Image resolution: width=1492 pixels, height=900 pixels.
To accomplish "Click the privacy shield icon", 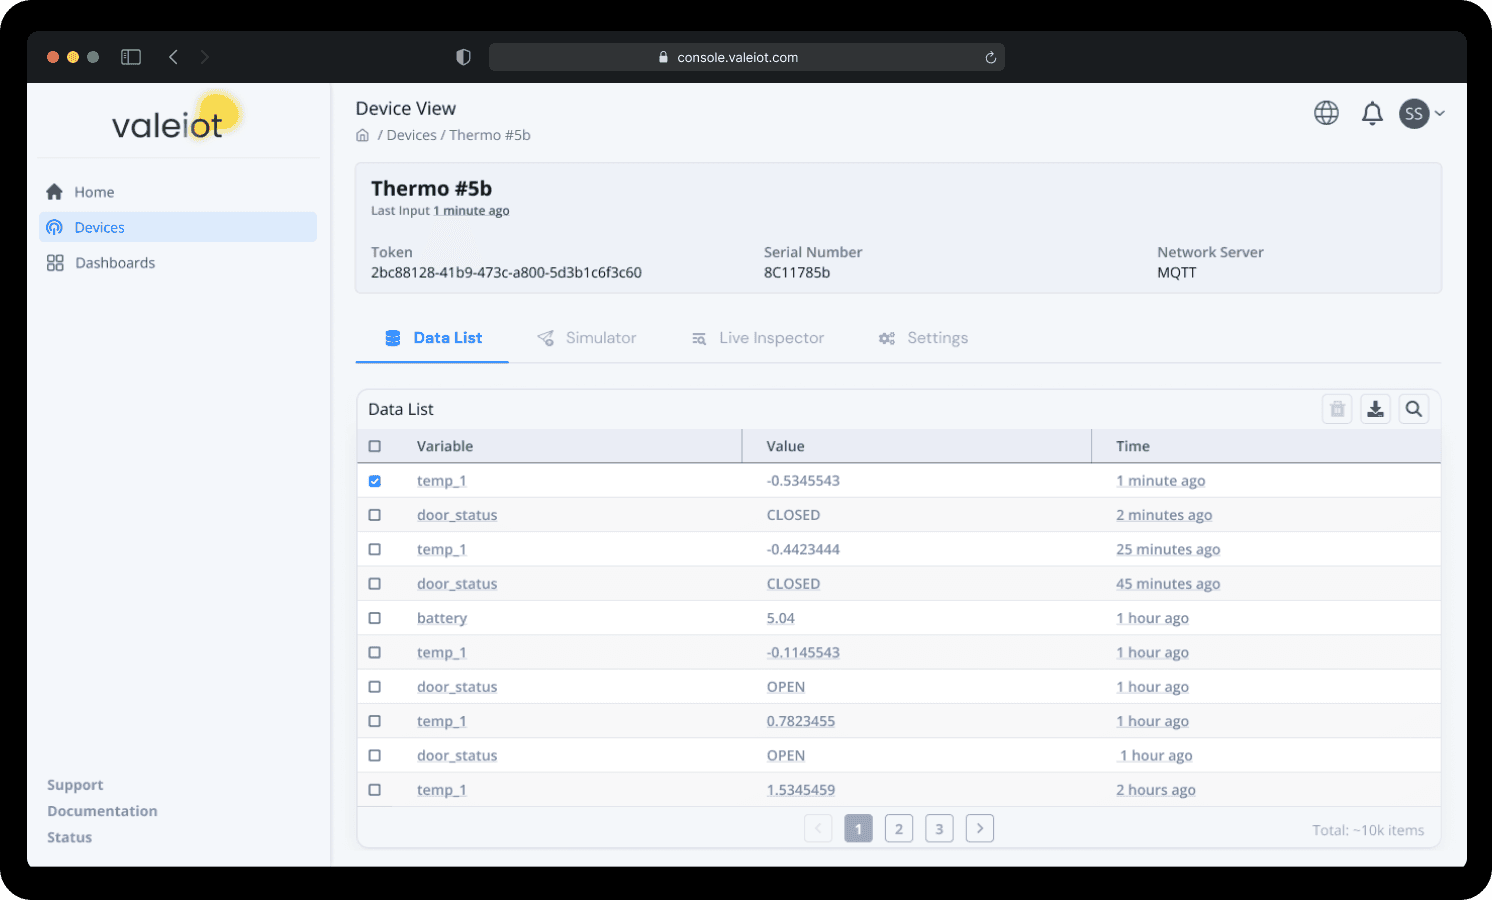I will pos(463,57).
